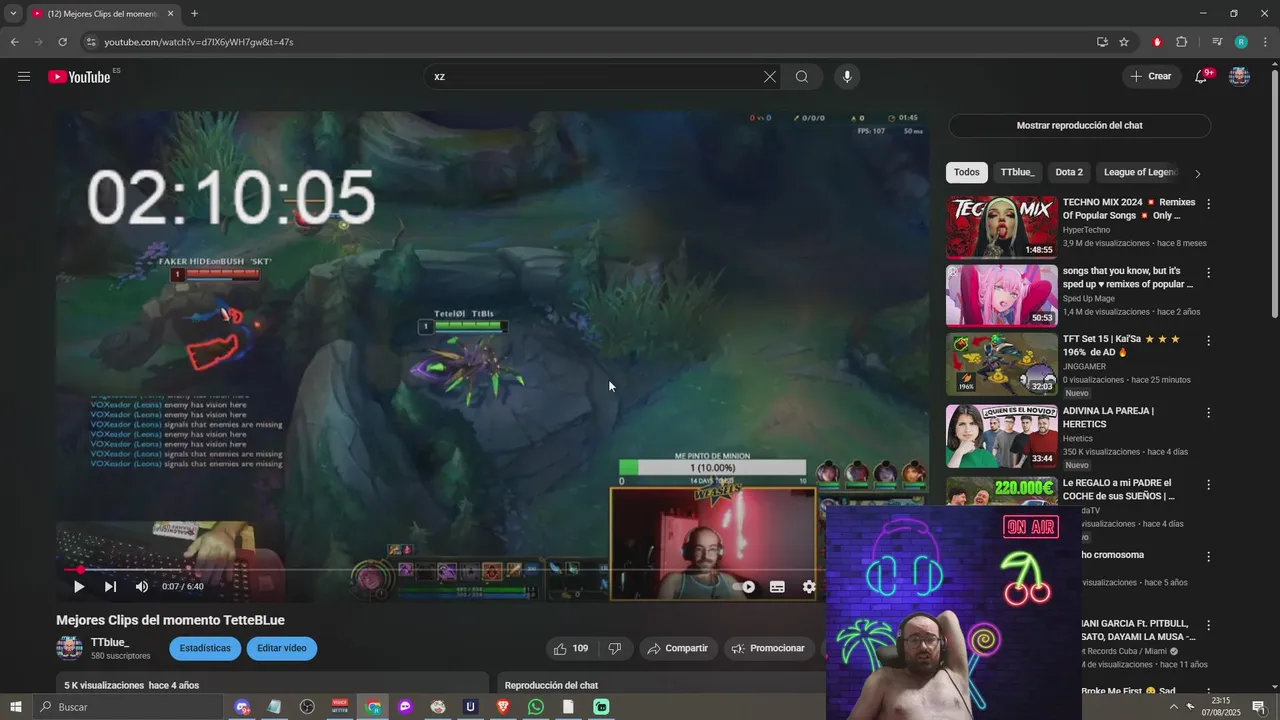Reload the page
This screenshot has width=1280, height=720.
pyautogui.click(x=62, y=42)
